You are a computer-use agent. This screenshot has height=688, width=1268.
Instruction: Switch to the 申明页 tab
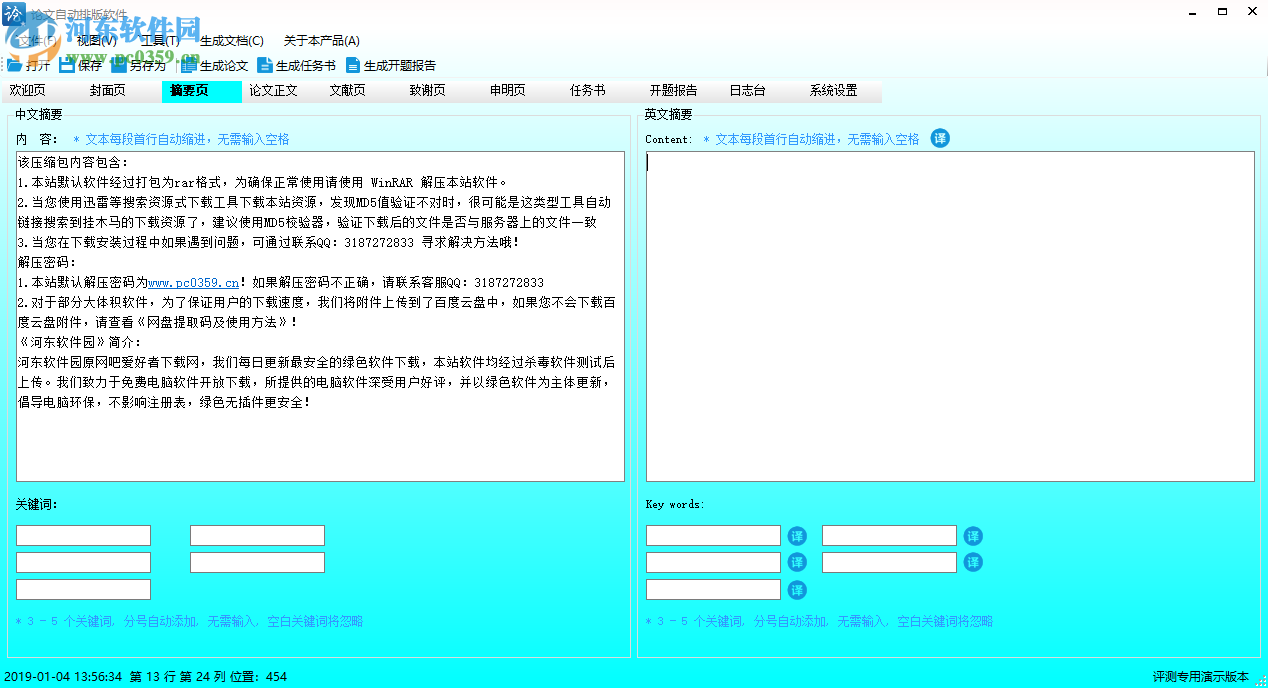click(522, 91)
